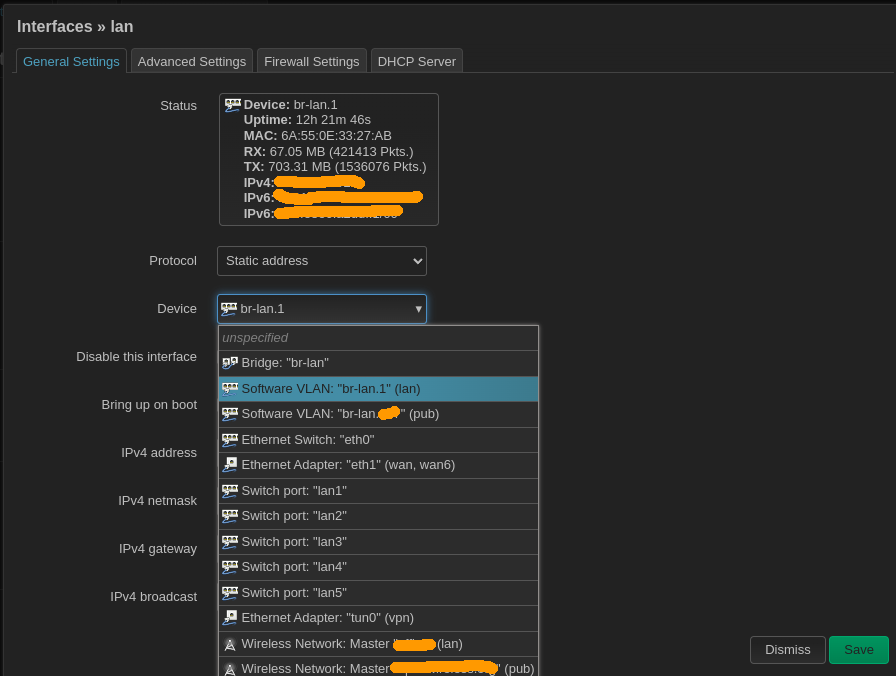
Task: Click the Software VLAN "br-lan.1" icon
Action: (230, 388)
